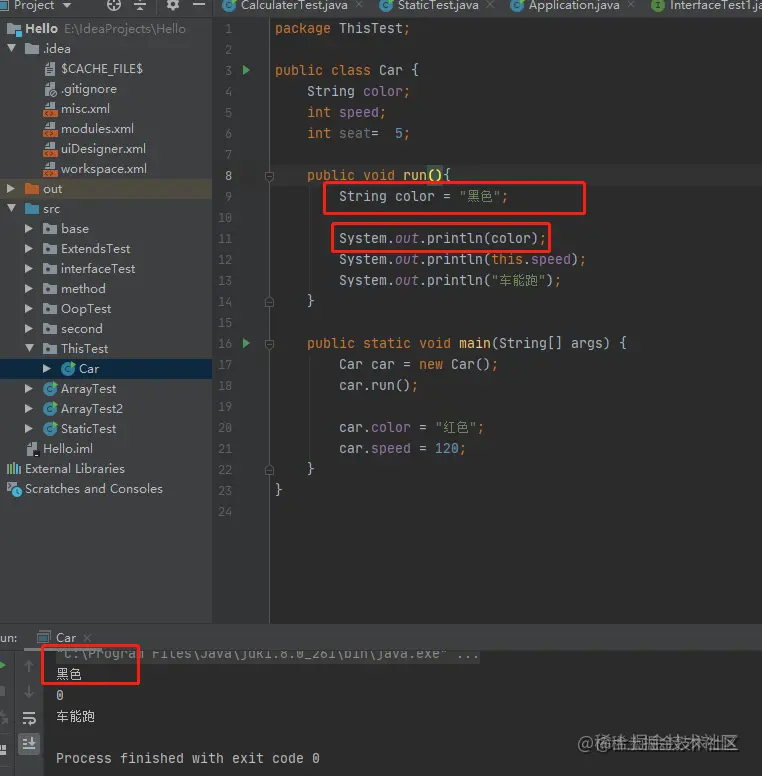Expand the second package
Image resolution: width=762 pixels, height=776 pixels.
coord(29,329)
